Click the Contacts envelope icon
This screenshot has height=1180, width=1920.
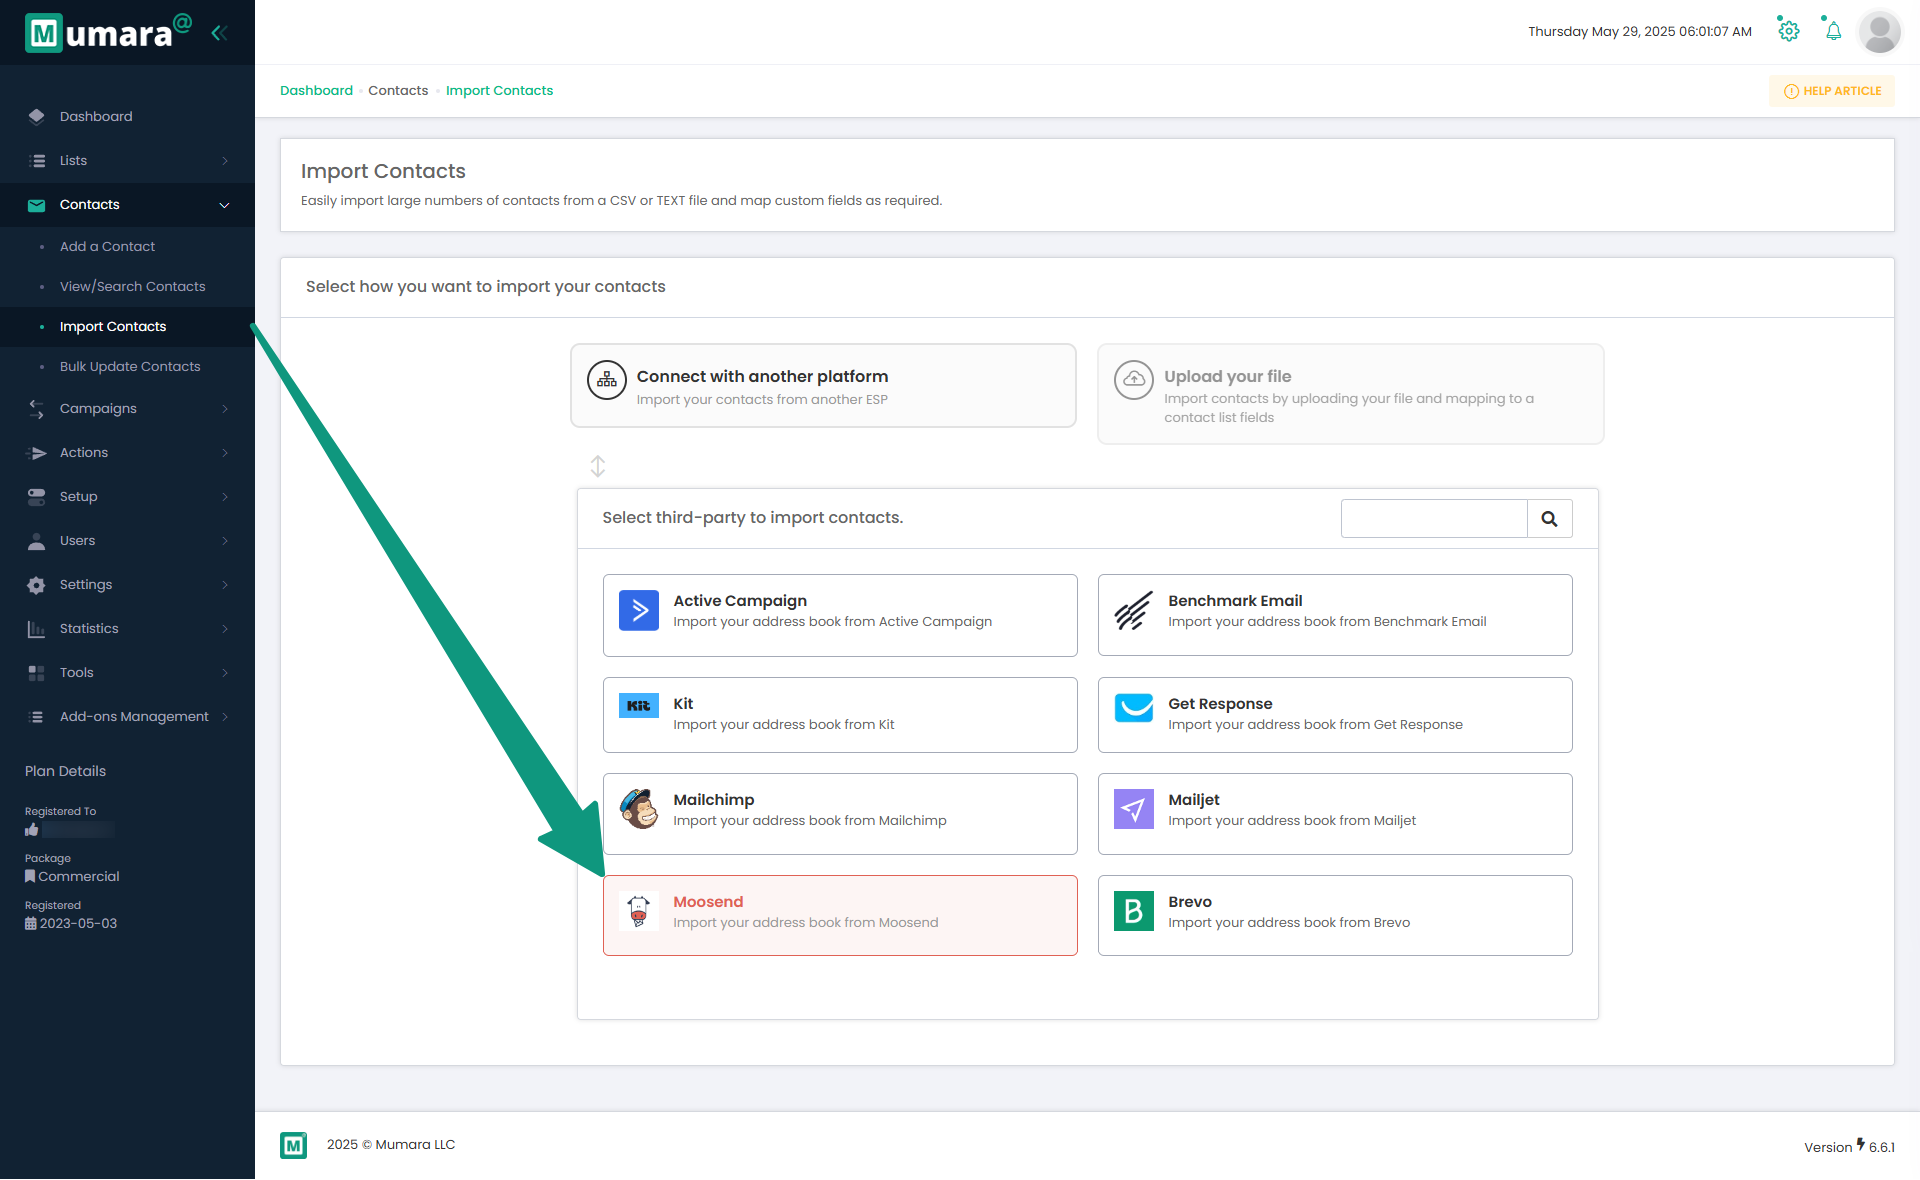pyautogui.click(x=36, y=205)
